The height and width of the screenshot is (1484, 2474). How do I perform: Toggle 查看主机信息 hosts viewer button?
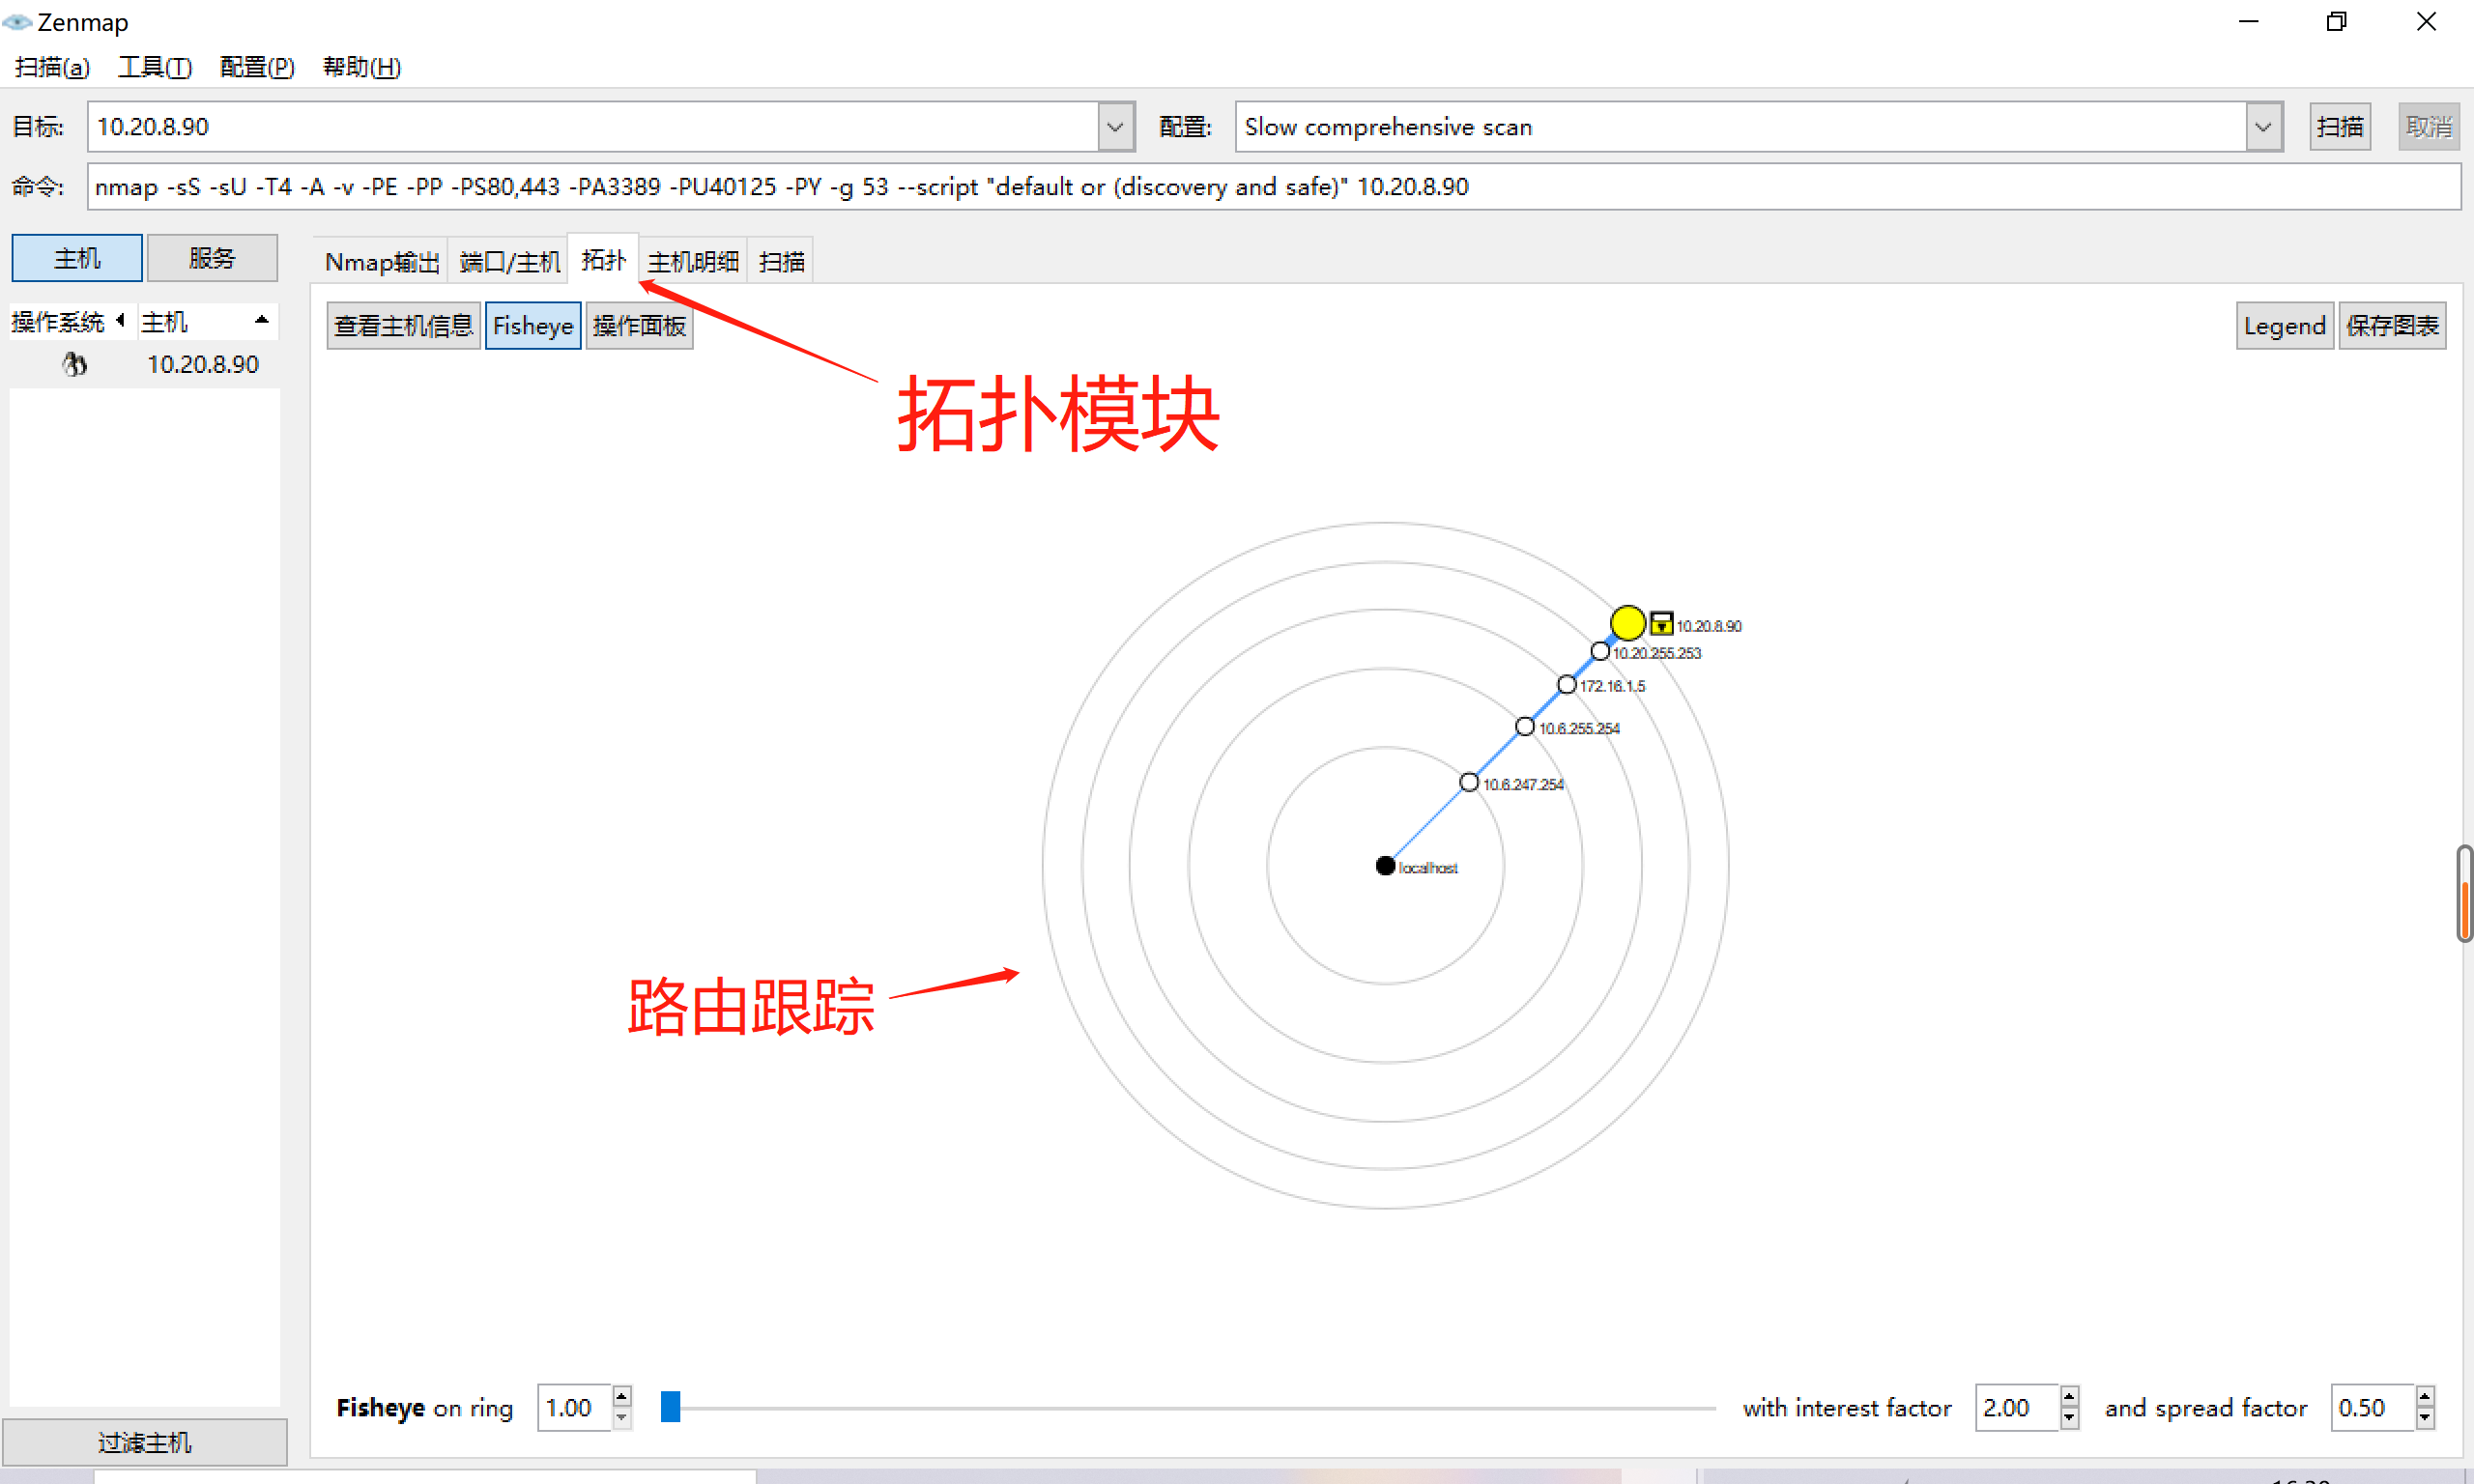pos(403,326)
